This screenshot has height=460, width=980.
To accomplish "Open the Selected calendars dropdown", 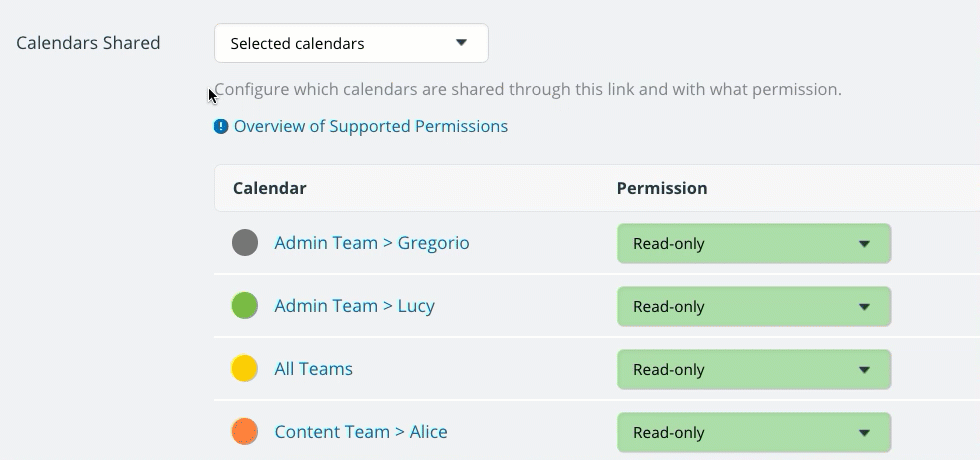I will [351, 43].
